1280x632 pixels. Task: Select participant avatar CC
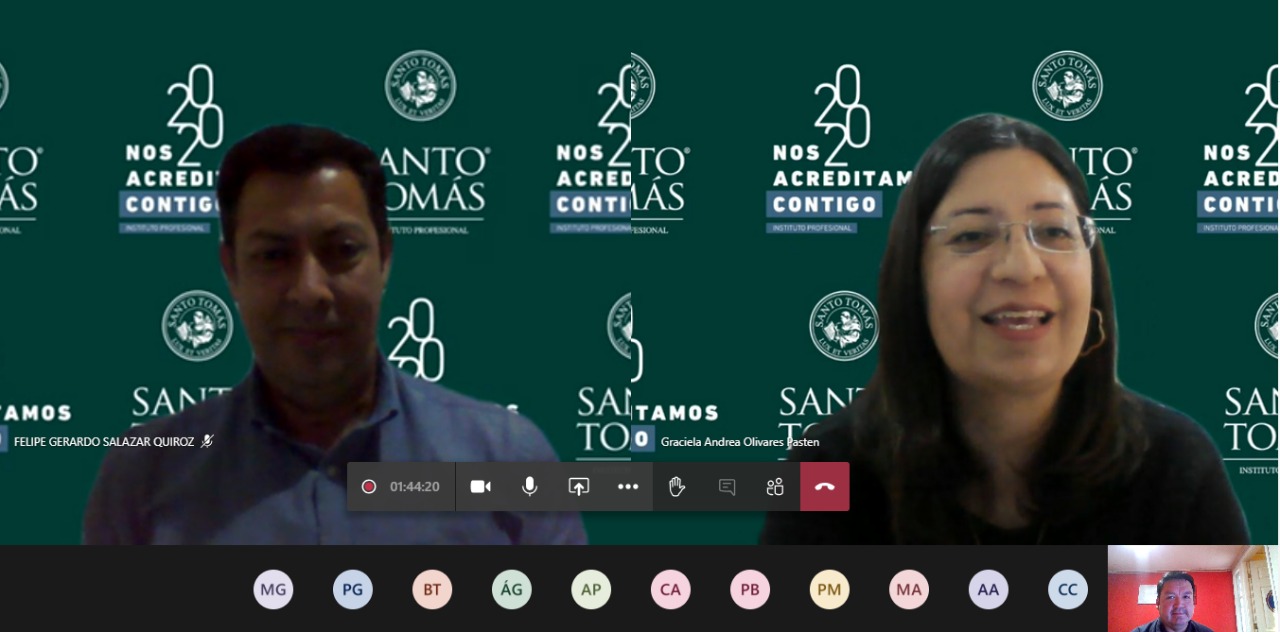coord(1068,590)
